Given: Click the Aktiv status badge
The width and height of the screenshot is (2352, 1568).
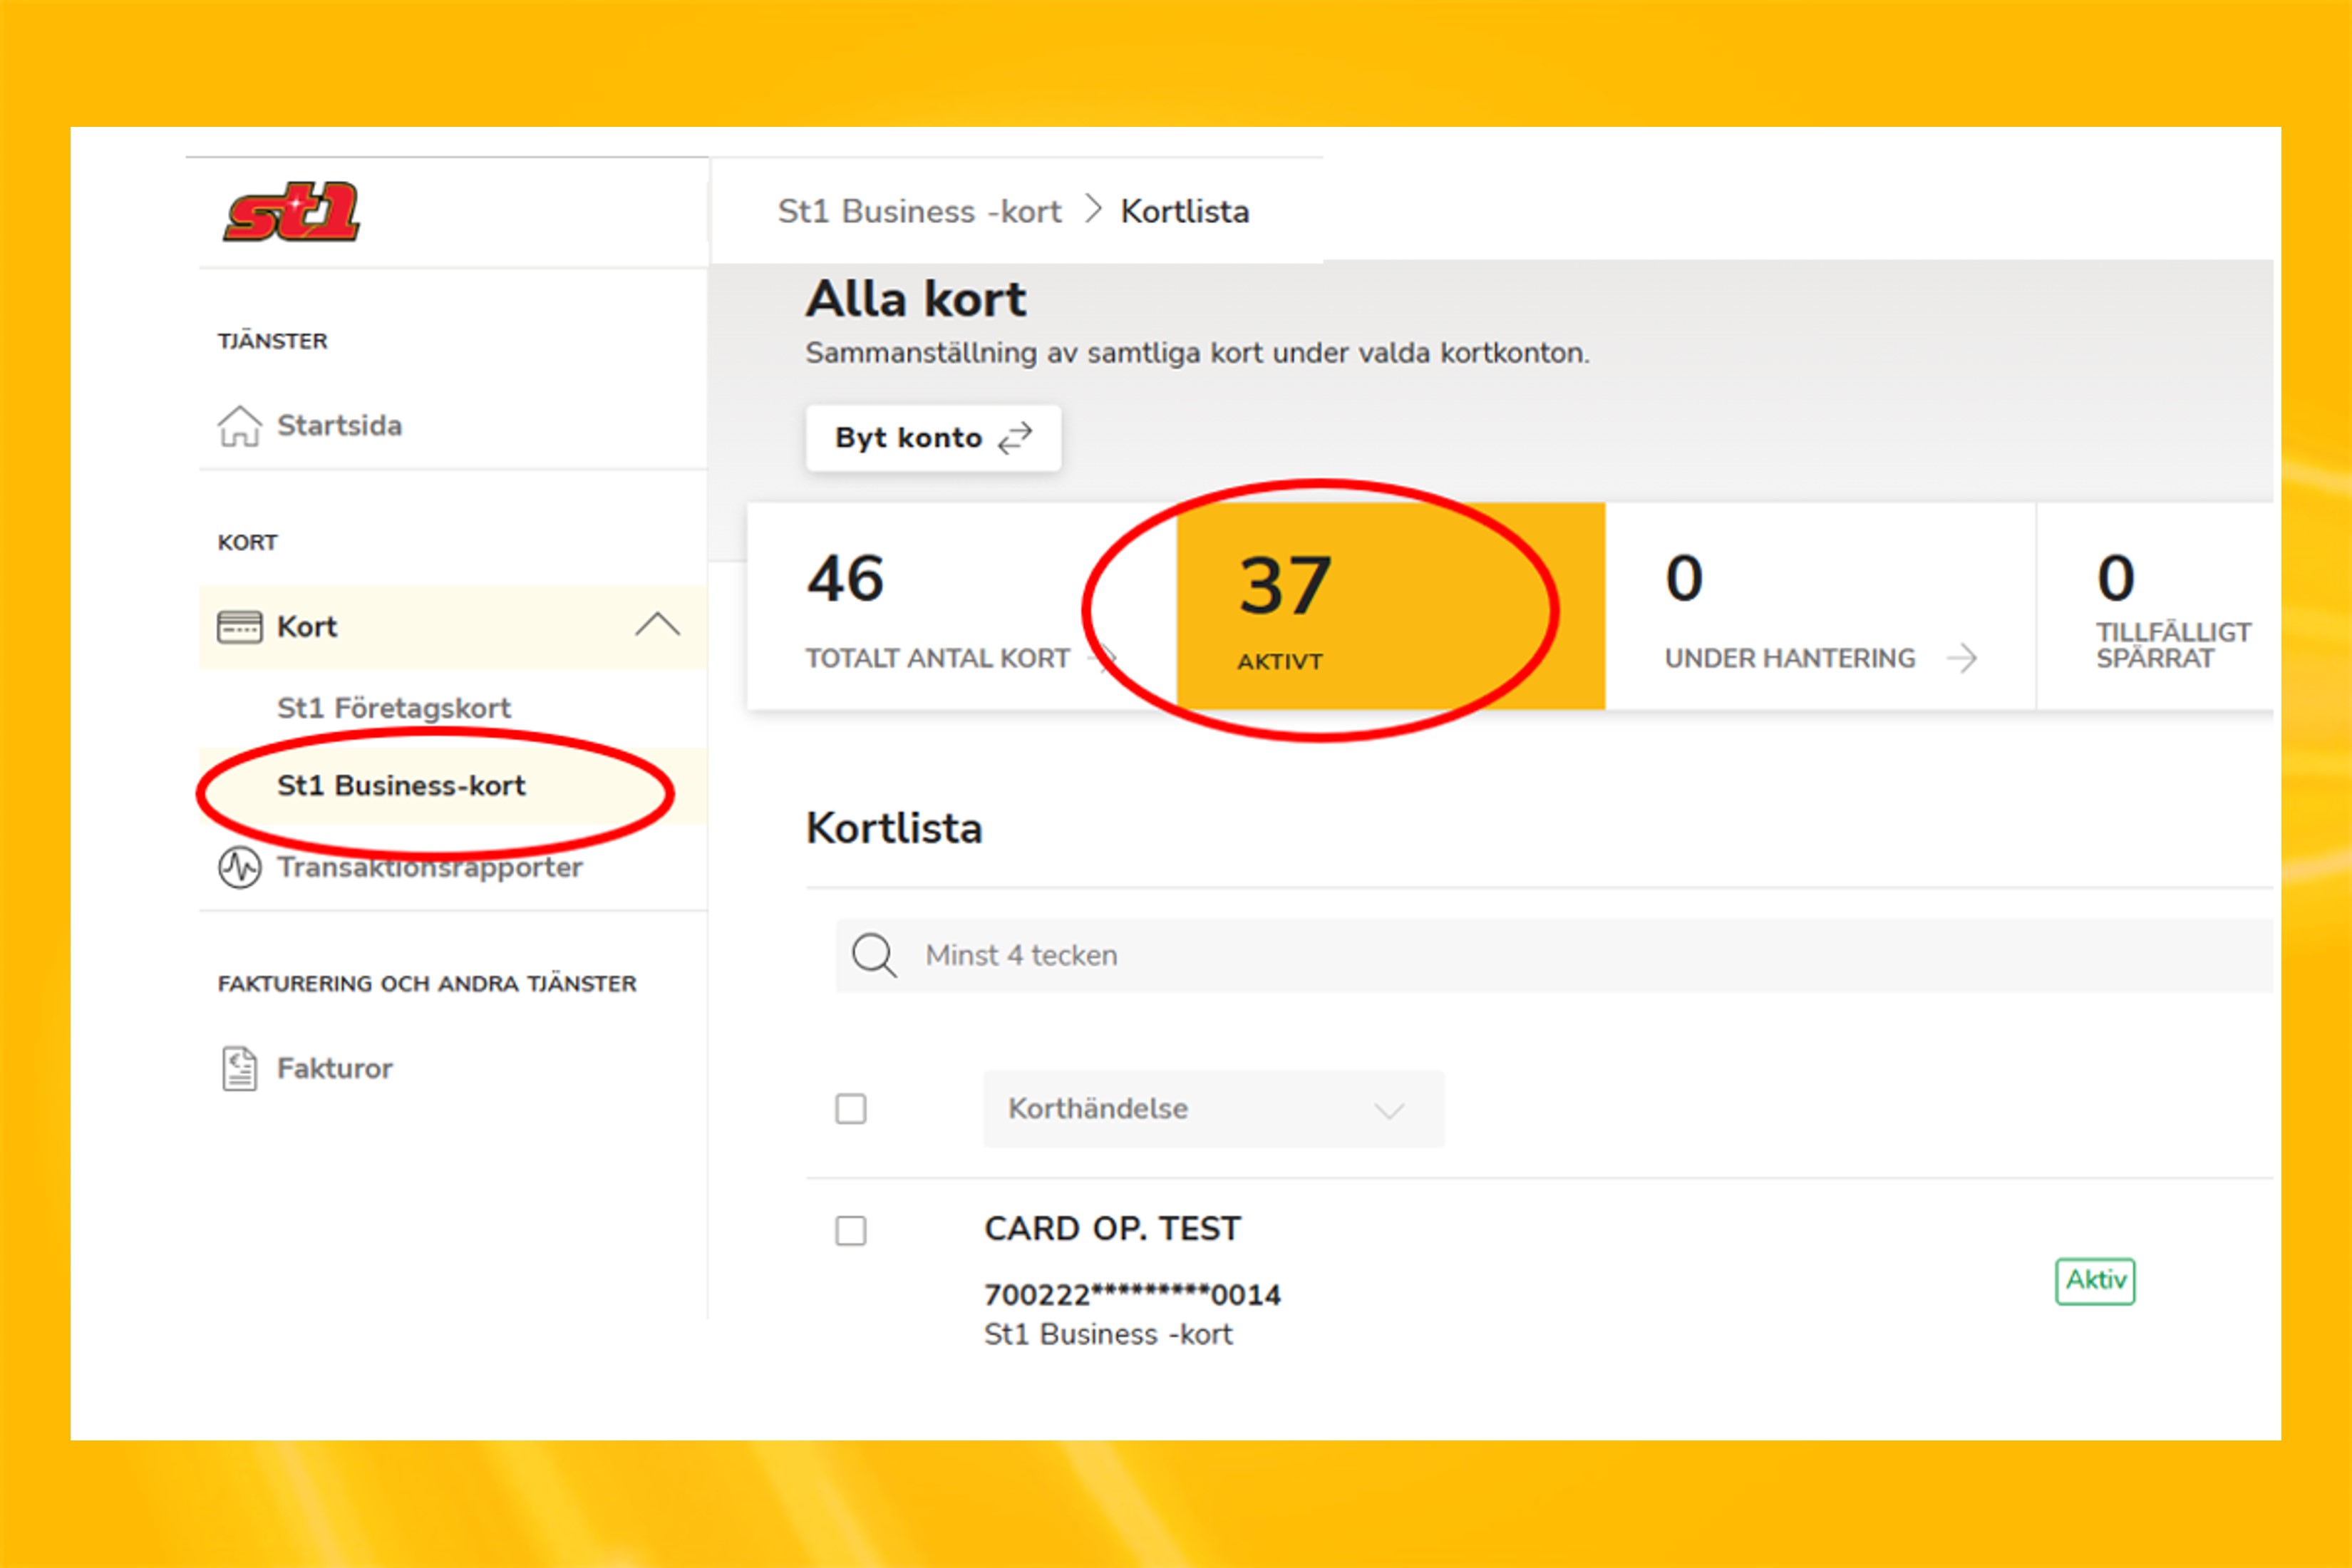Looking at the screenshot, I should click(2095, 1281).
